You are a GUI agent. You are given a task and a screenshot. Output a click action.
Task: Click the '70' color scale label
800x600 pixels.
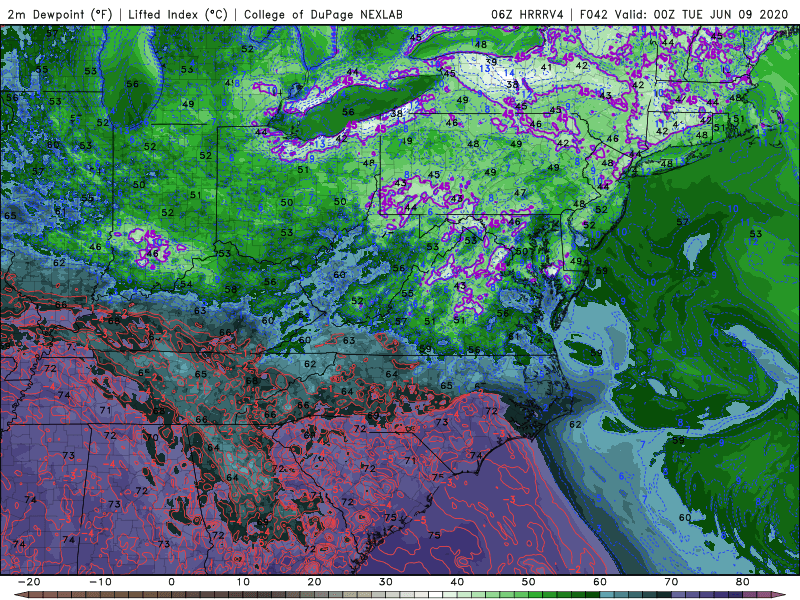pos(671,582)
